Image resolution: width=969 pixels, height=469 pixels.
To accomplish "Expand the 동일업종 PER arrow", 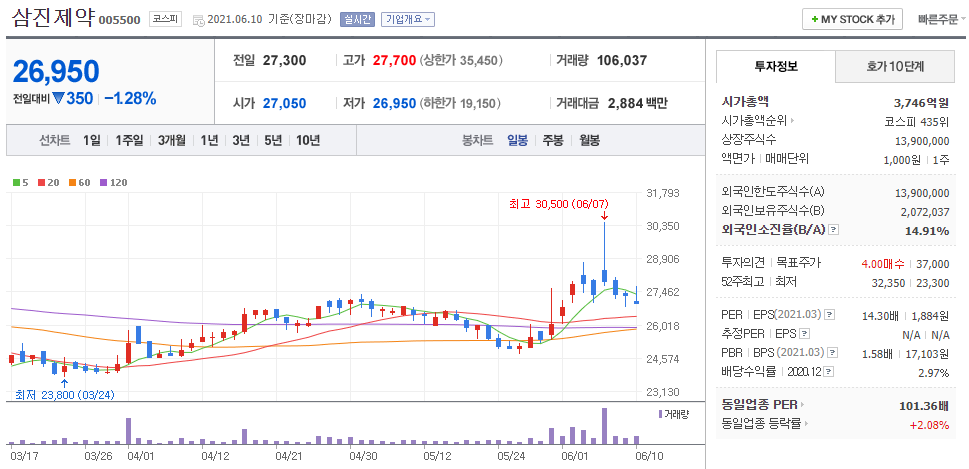I will click(x=803, y=405).
